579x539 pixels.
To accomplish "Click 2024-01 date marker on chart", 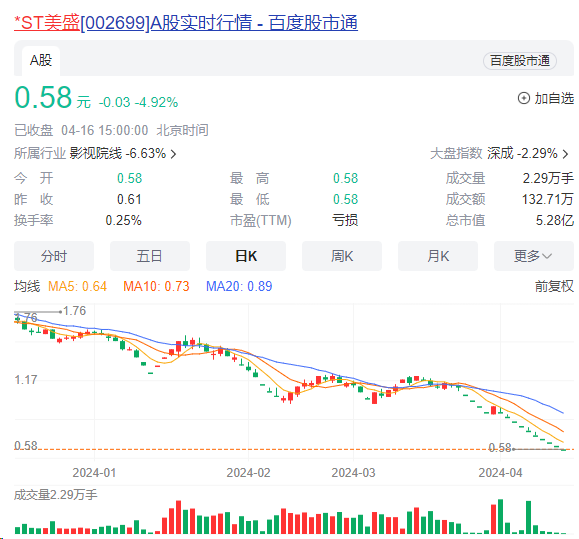I will (x=94, y=473).
